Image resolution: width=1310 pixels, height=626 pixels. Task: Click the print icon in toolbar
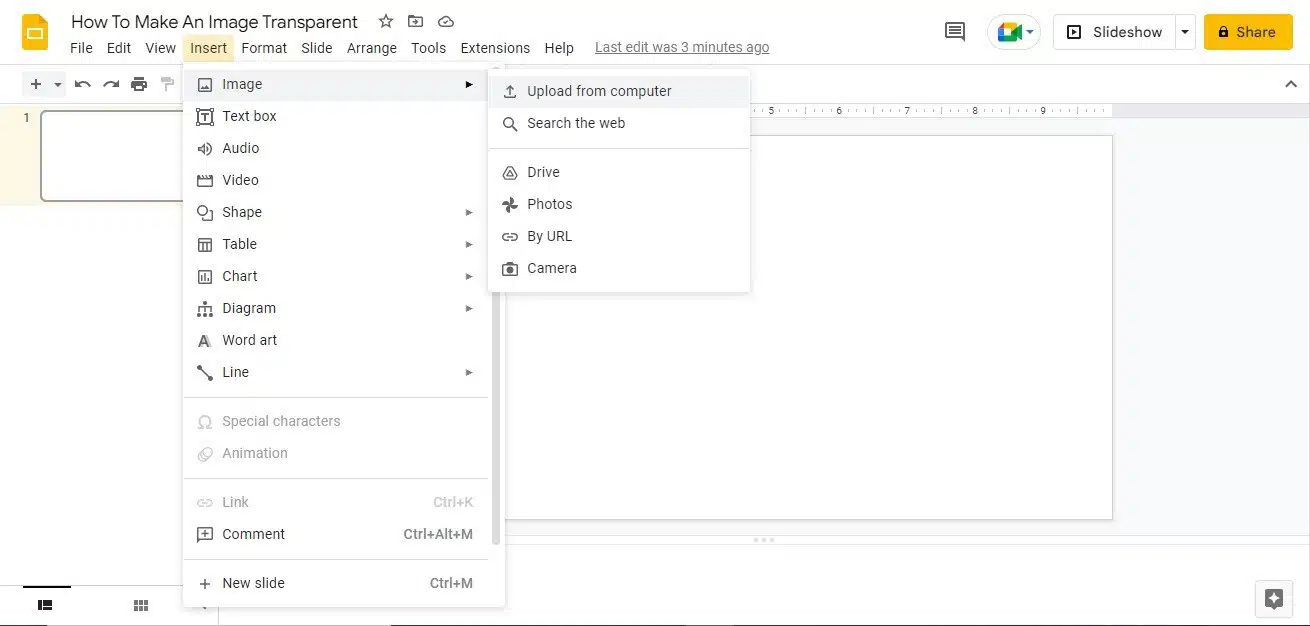pyautogui.click(x=139, y=84)
